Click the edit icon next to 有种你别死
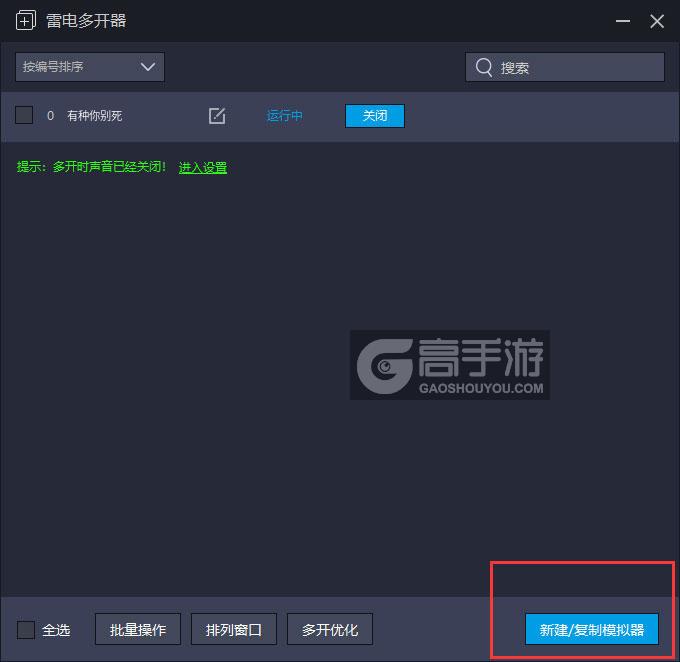Screen dimensions: 680x662 point(217,116)
